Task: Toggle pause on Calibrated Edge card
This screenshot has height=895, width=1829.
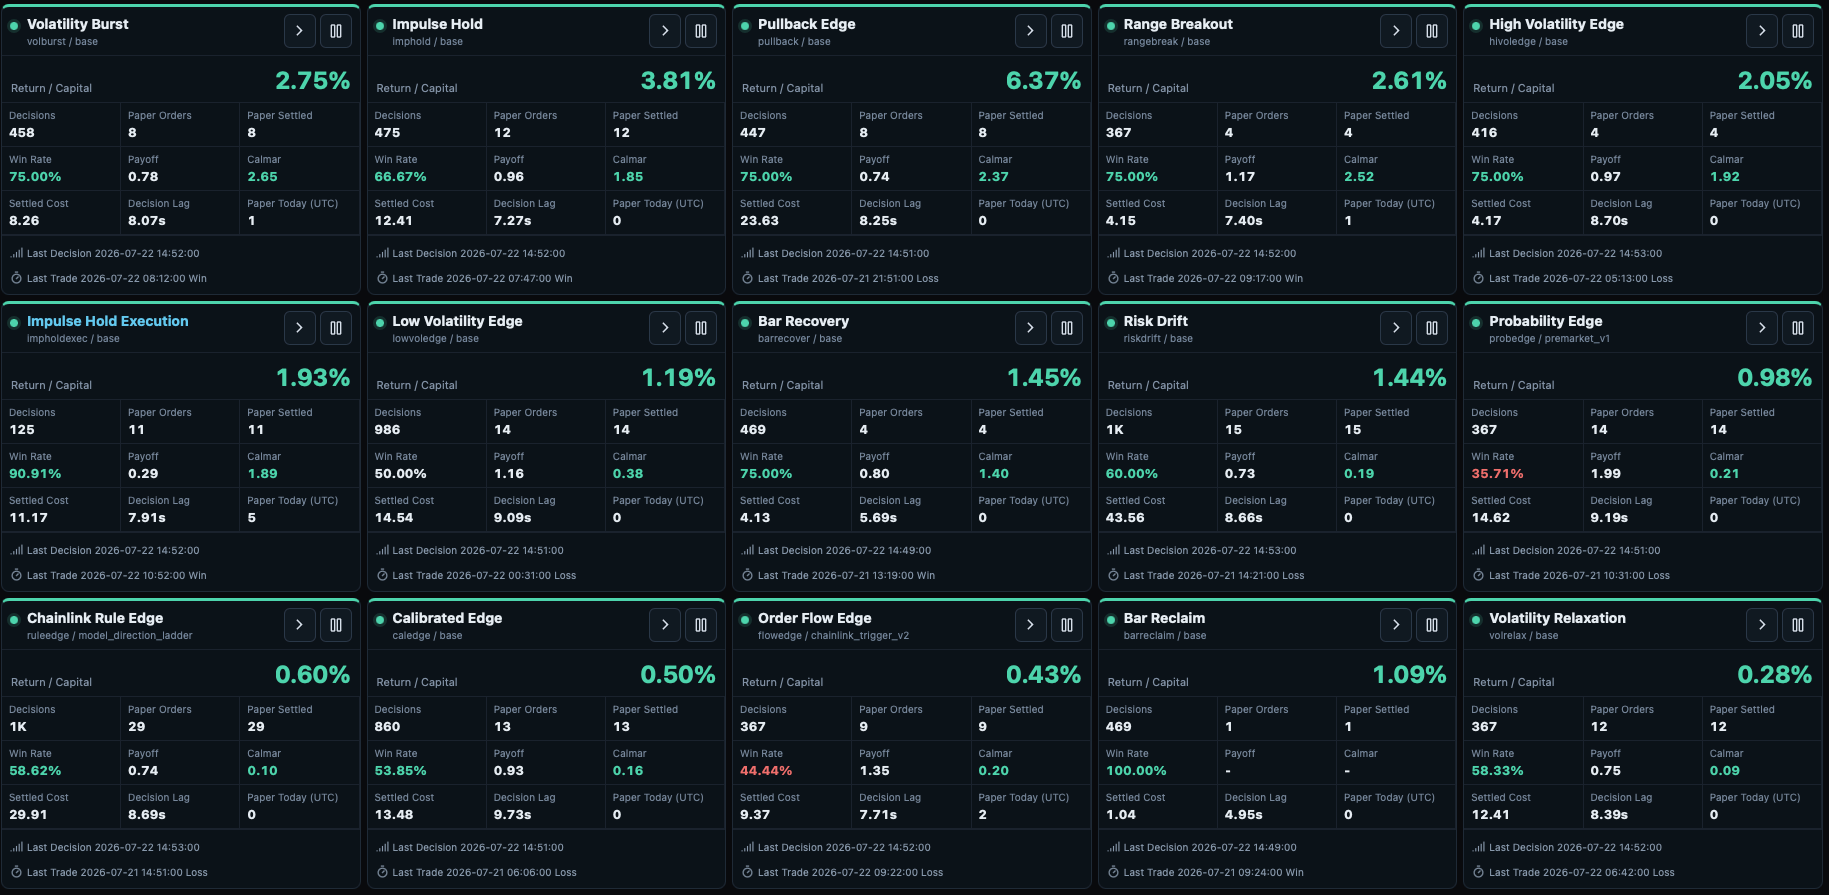Action: (701, 625)
